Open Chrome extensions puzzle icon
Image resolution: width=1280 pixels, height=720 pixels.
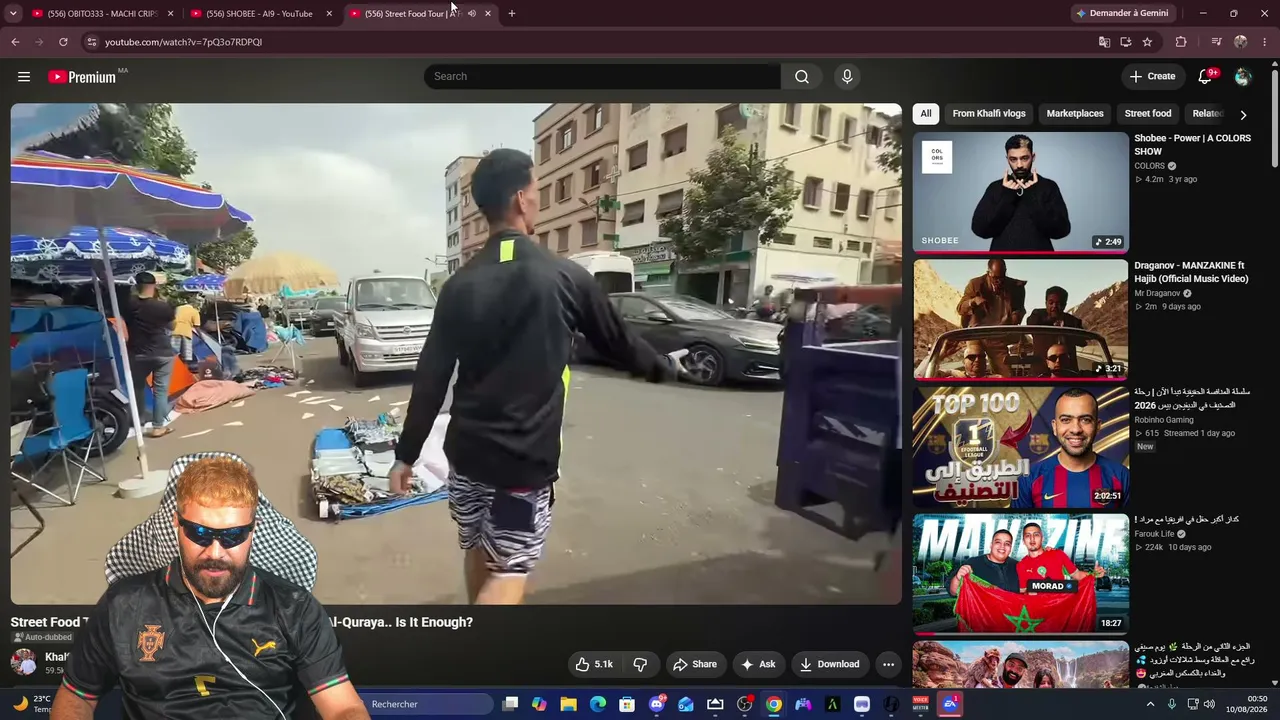[x=1181, y=42]
